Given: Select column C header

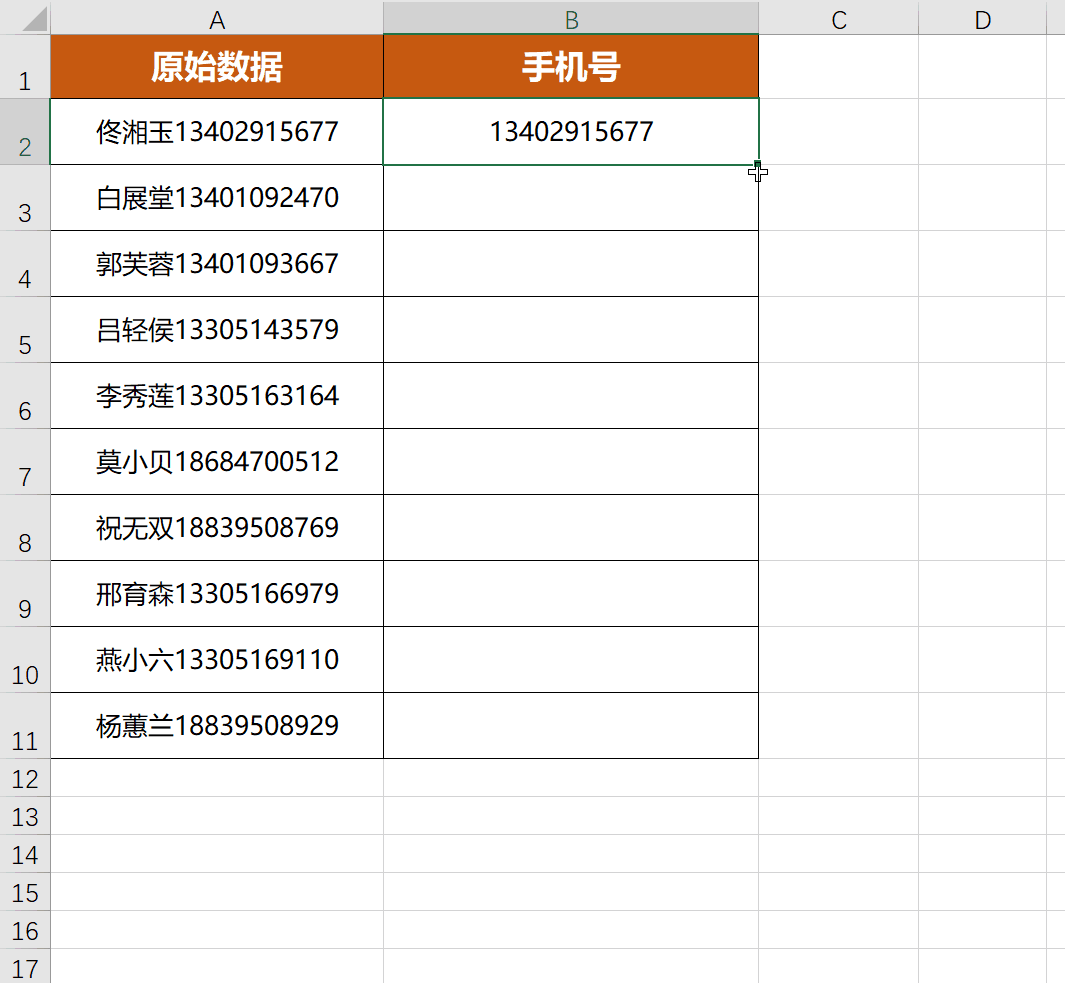Looking at the screenshot, I should pyautogui.click(x=839, y=17).
